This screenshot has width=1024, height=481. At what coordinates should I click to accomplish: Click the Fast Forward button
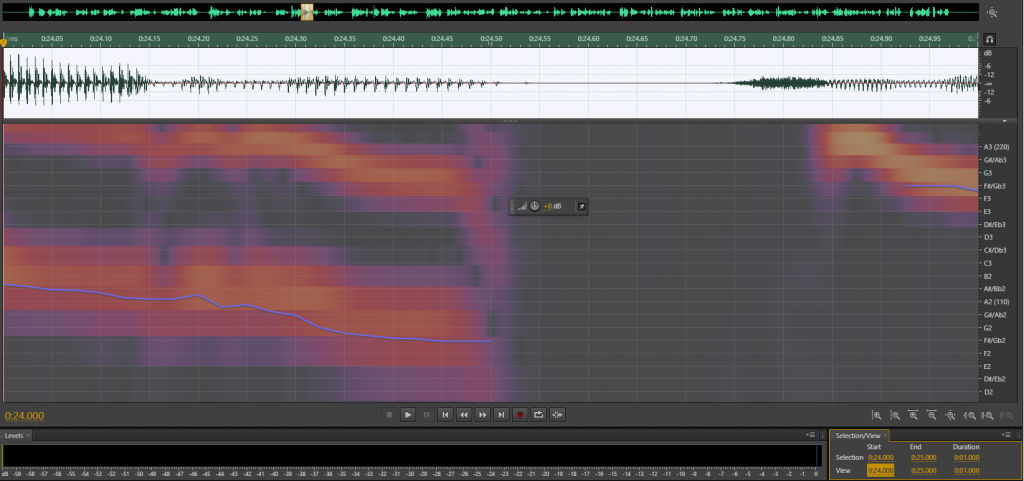coord(483,414)
